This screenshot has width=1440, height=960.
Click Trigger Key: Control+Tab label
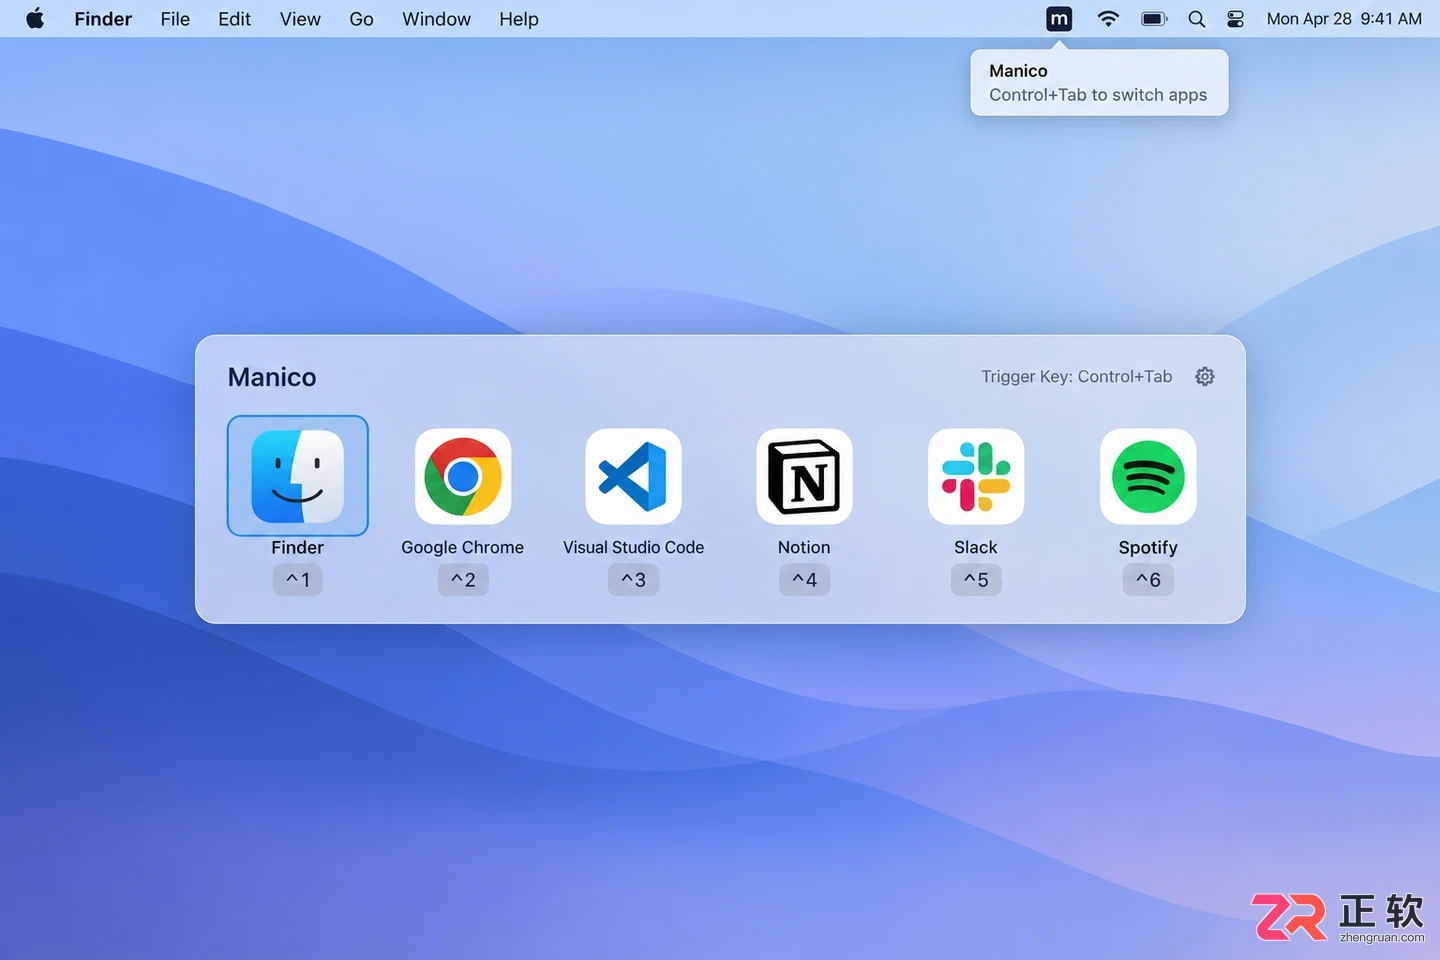coord(1076,376)
